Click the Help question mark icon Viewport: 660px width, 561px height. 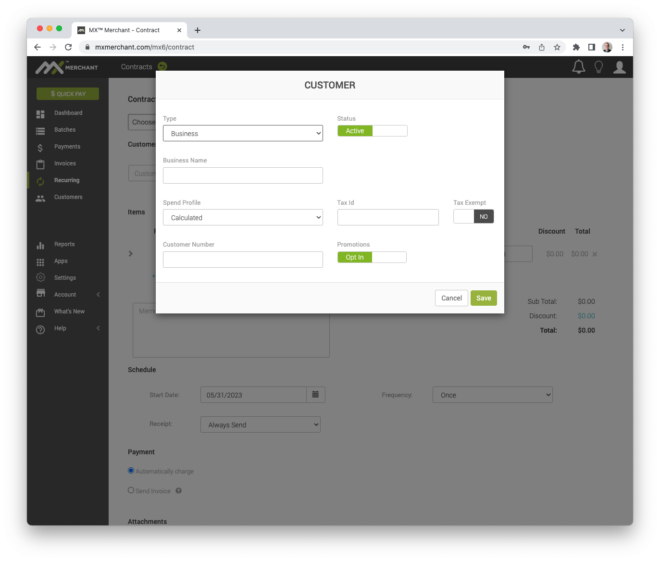(x=40, y=329)
